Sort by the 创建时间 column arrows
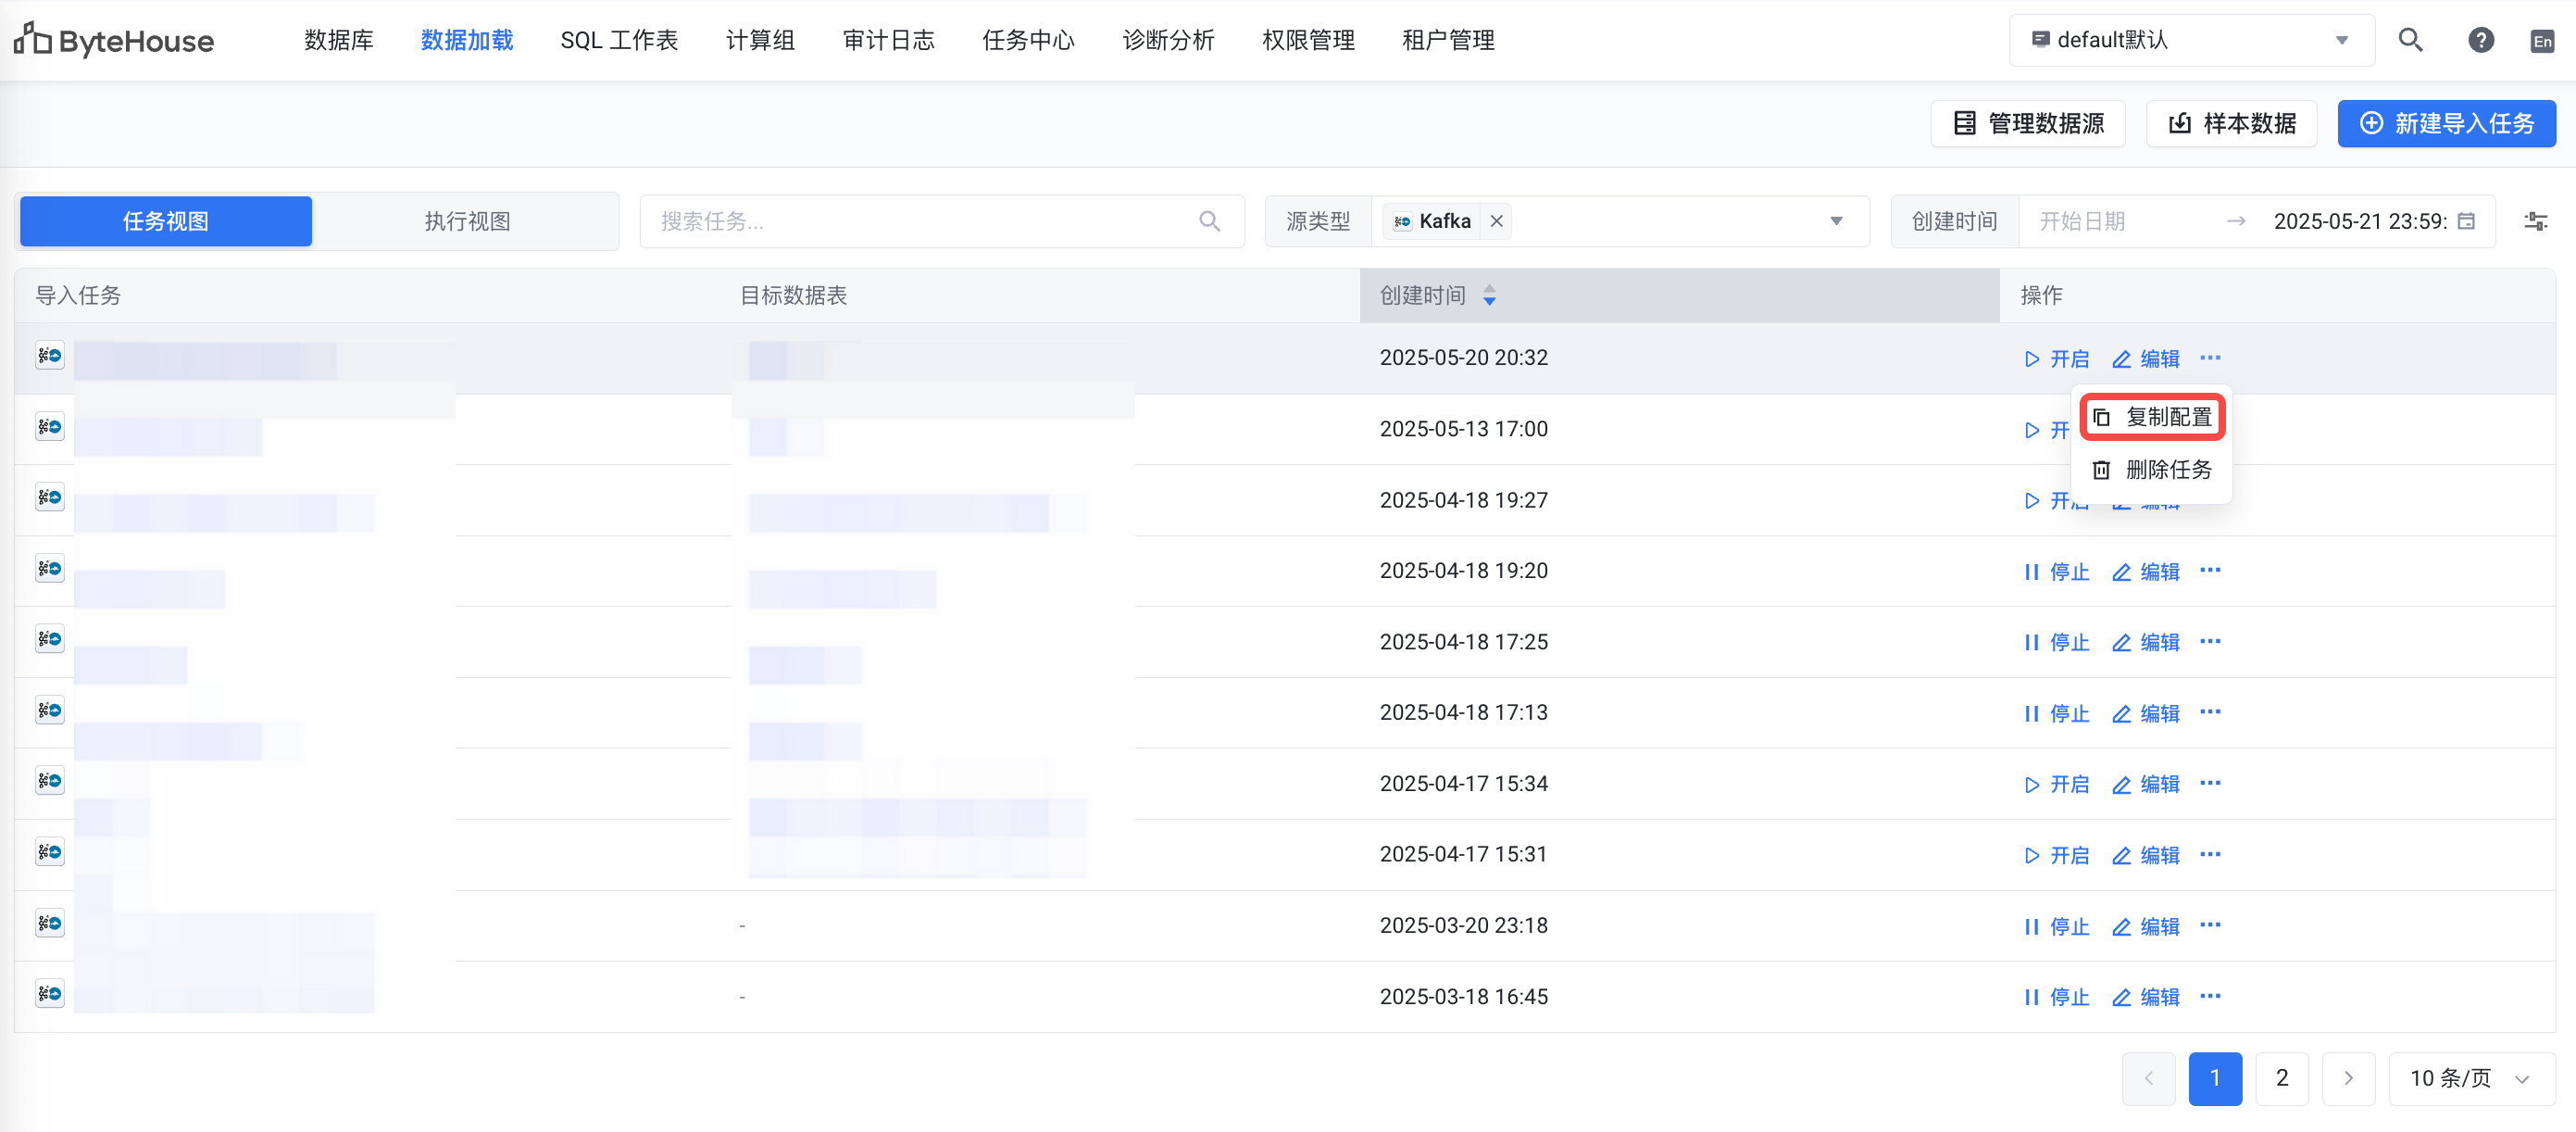The width and height of the screenshot is (2576, 1132). coord(1489,295)
